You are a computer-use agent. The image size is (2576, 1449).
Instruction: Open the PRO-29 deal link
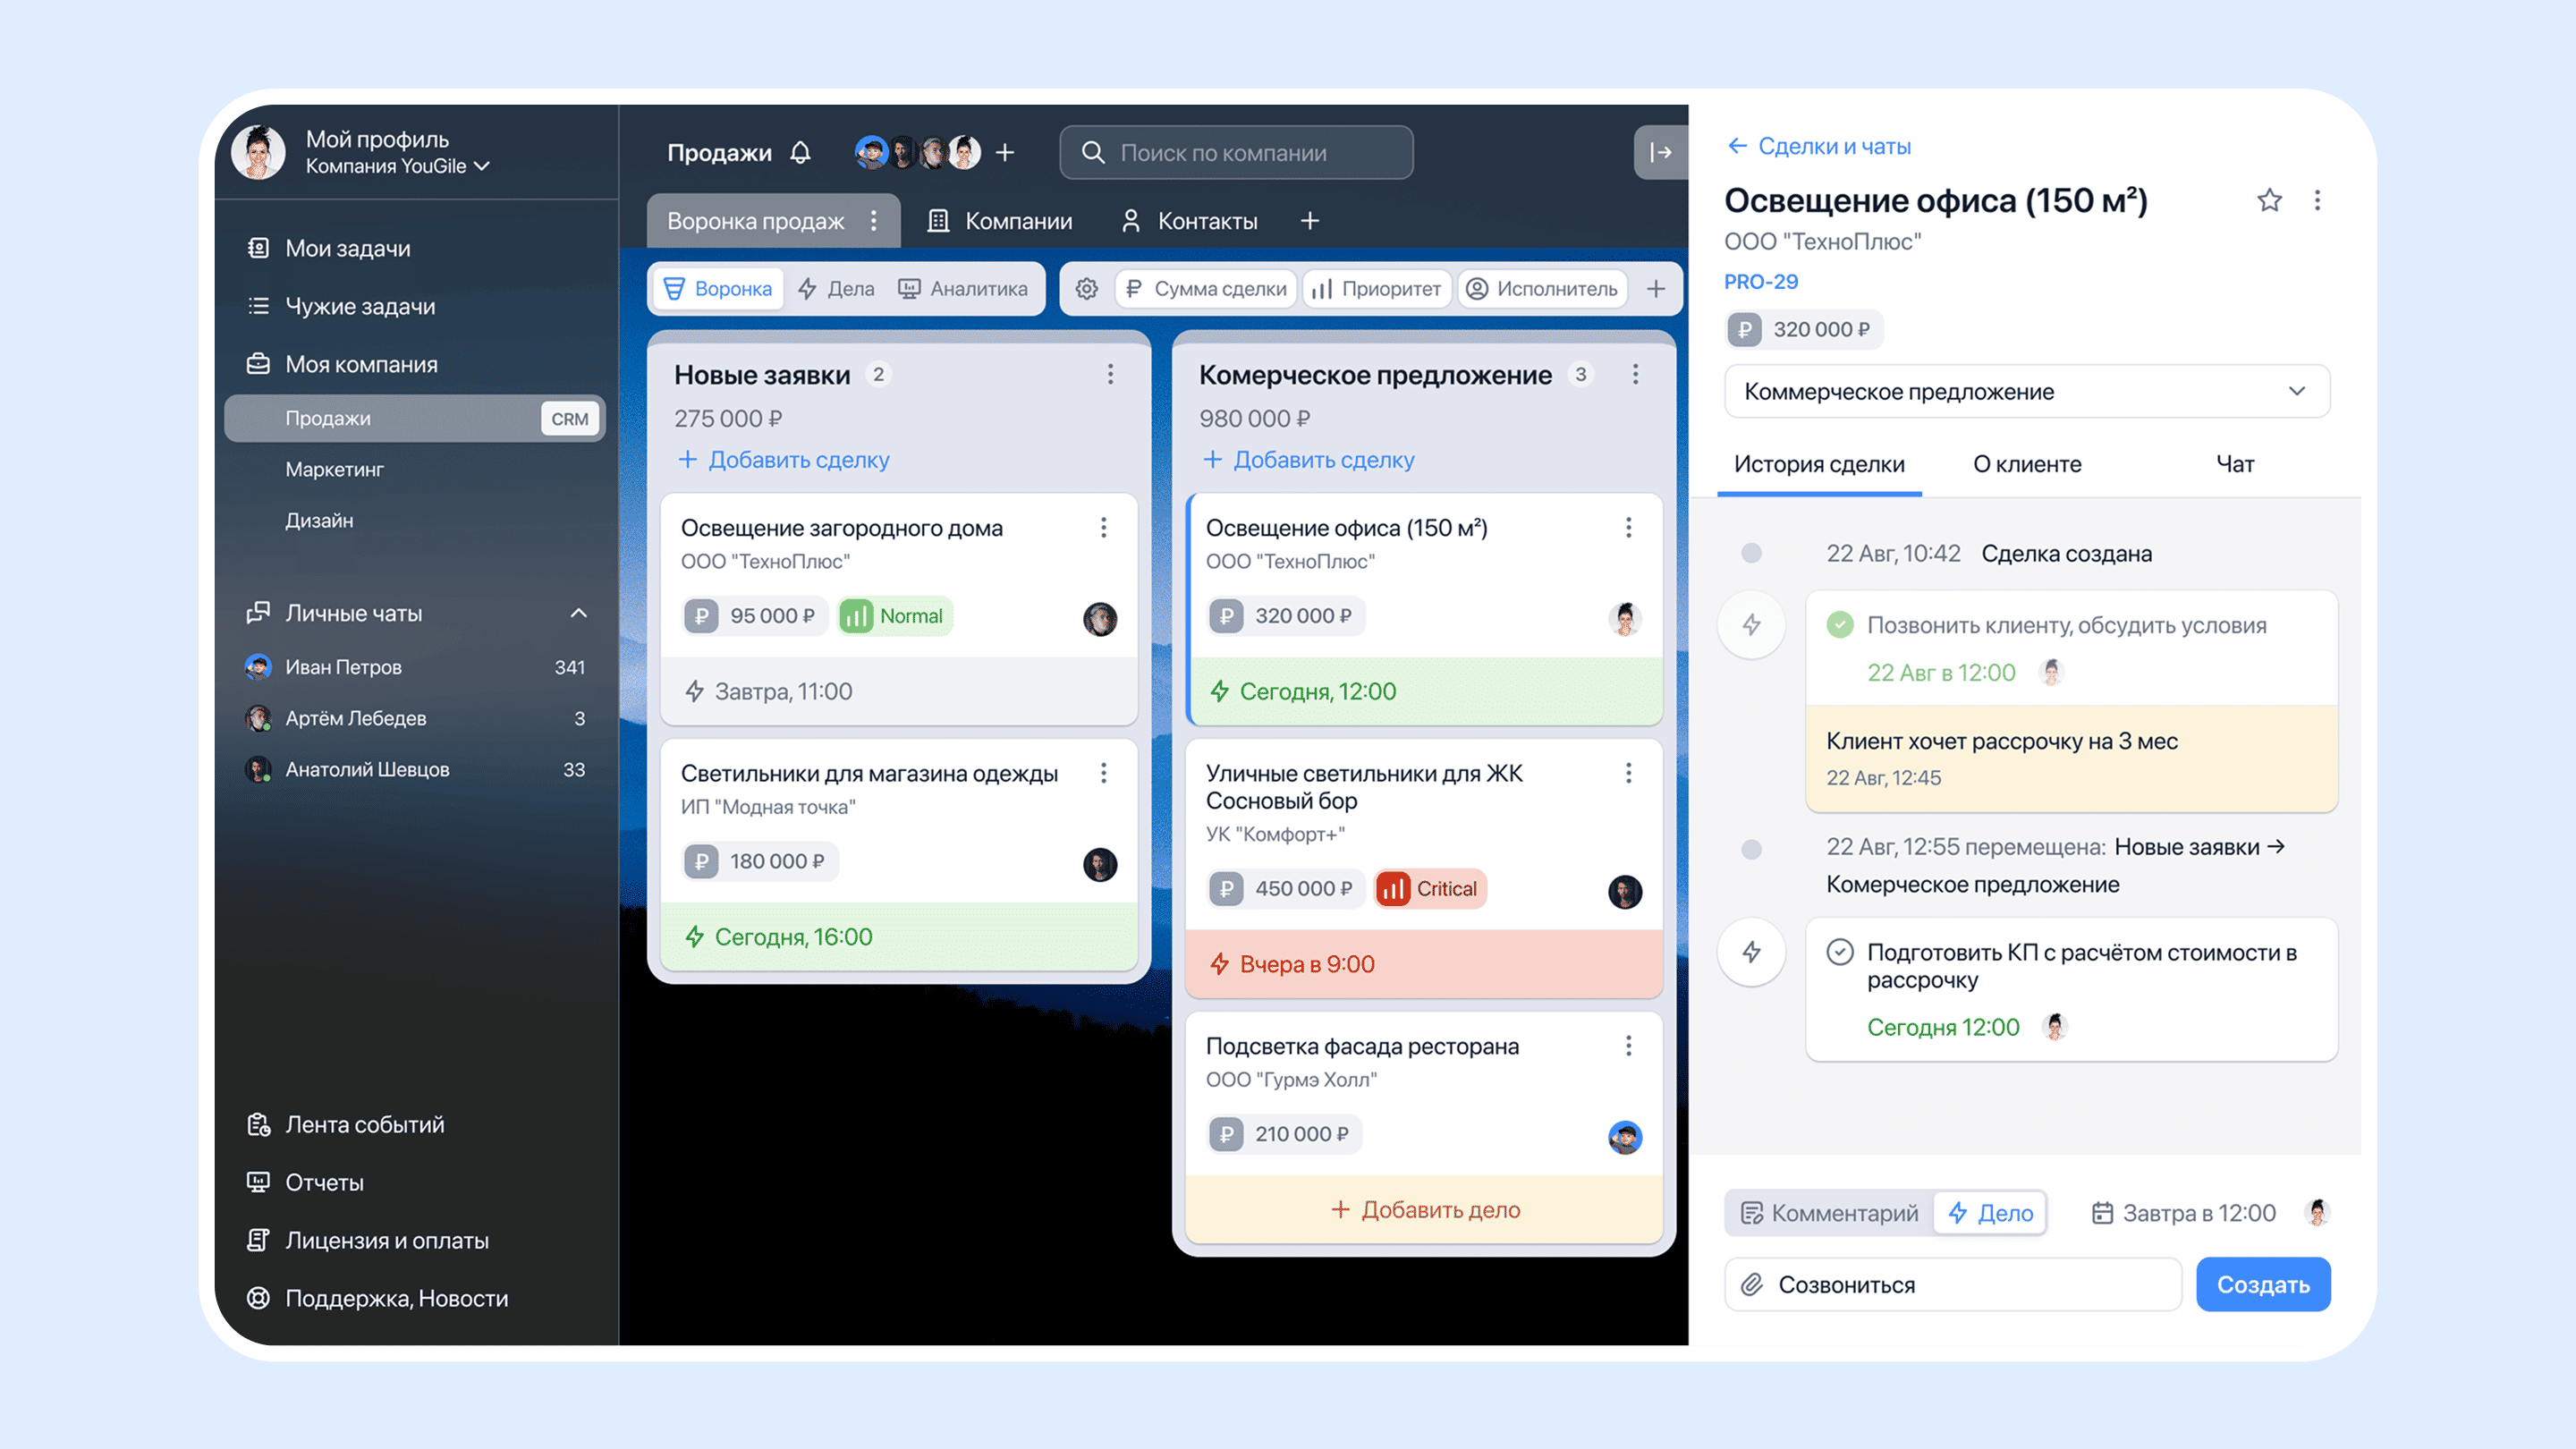1760,282
